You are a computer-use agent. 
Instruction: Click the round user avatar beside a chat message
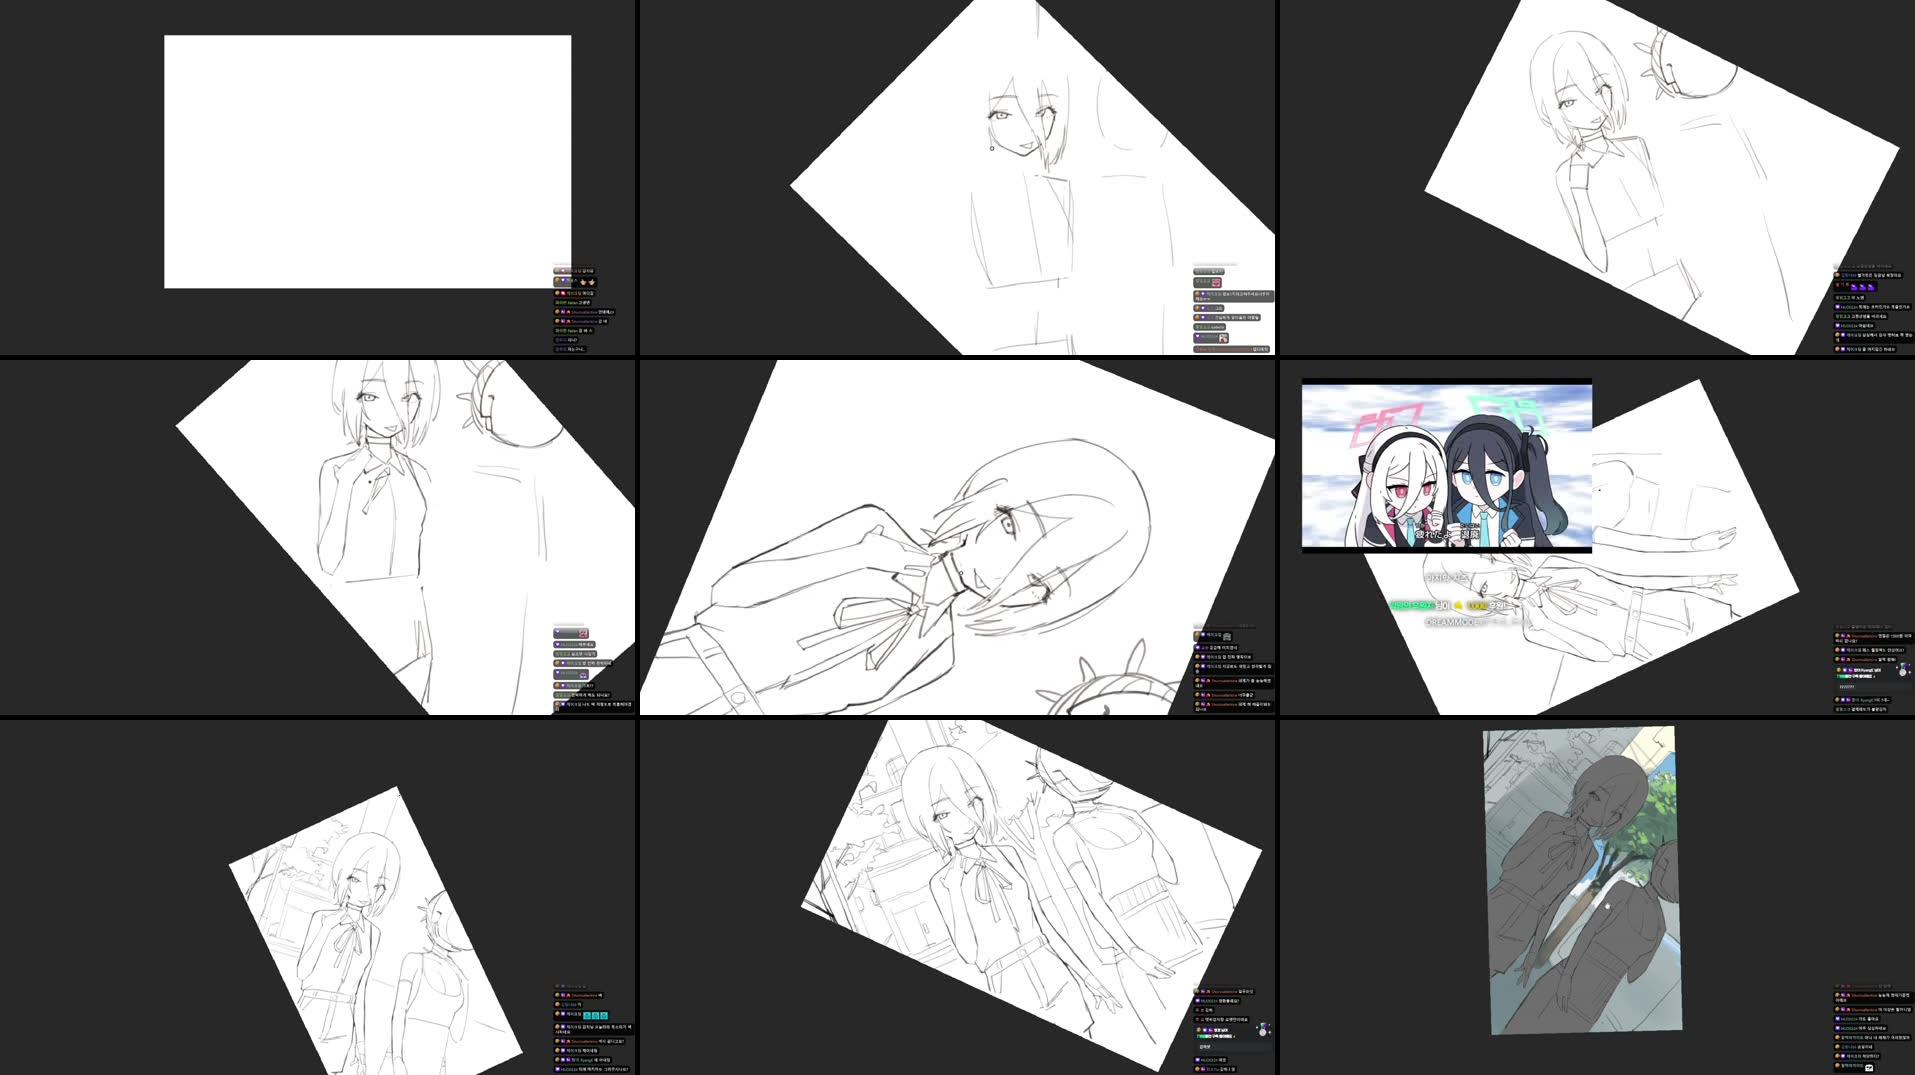click(1838, 995)
